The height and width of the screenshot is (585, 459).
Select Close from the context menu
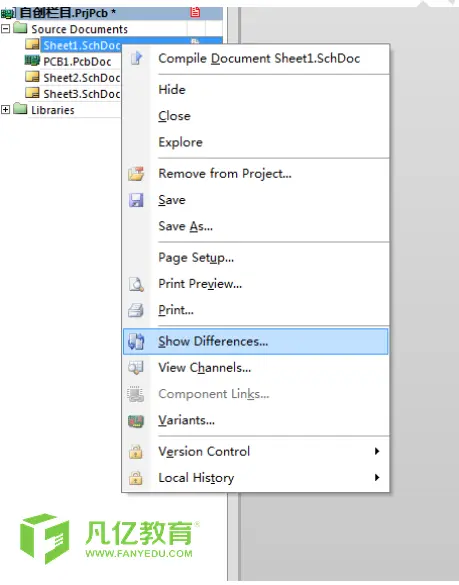(x=256, y=116)
